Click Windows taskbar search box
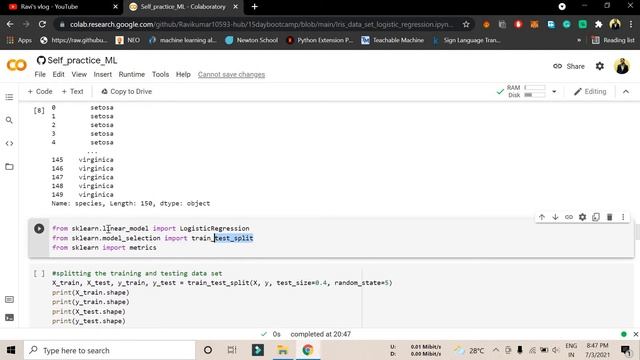The image size is (640, 360). tap(109, 350)
